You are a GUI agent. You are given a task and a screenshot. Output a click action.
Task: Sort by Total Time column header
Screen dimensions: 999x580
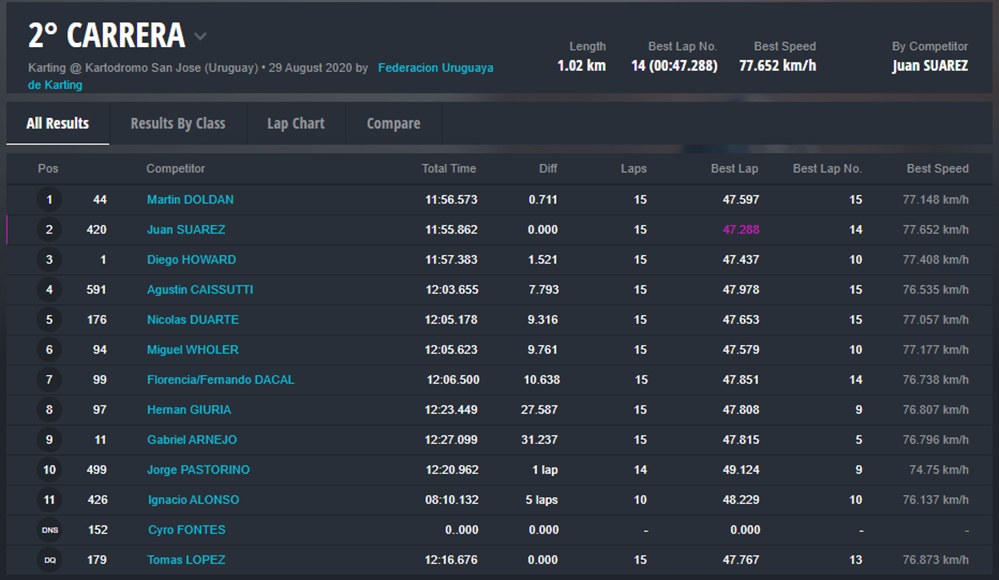(448, 169)
